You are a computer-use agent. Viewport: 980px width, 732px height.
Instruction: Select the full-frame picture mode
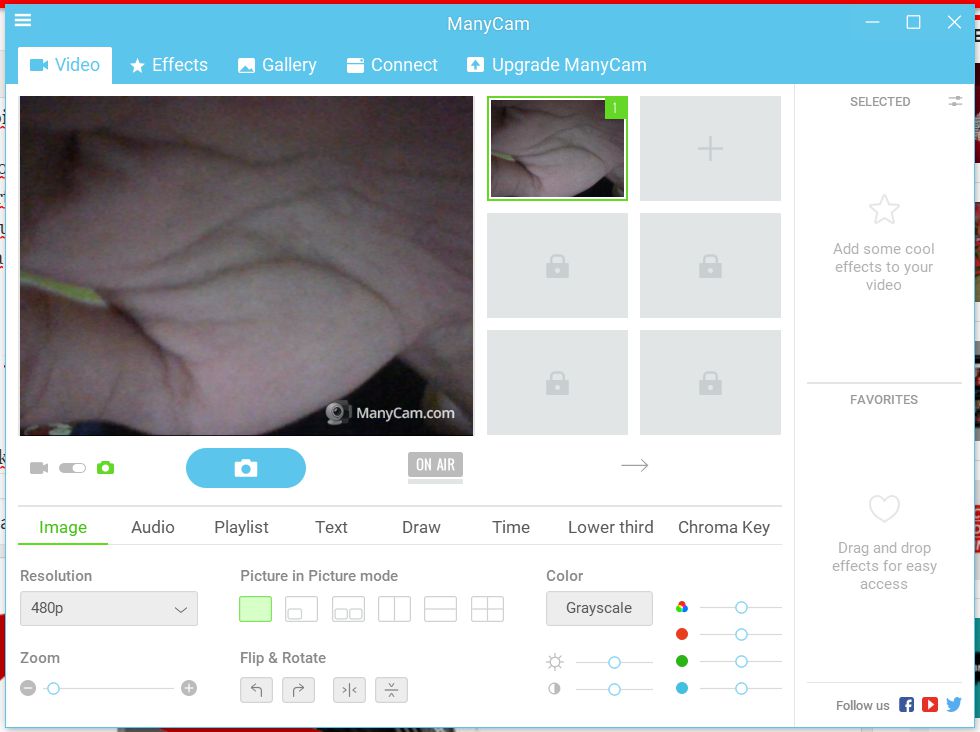256,609
